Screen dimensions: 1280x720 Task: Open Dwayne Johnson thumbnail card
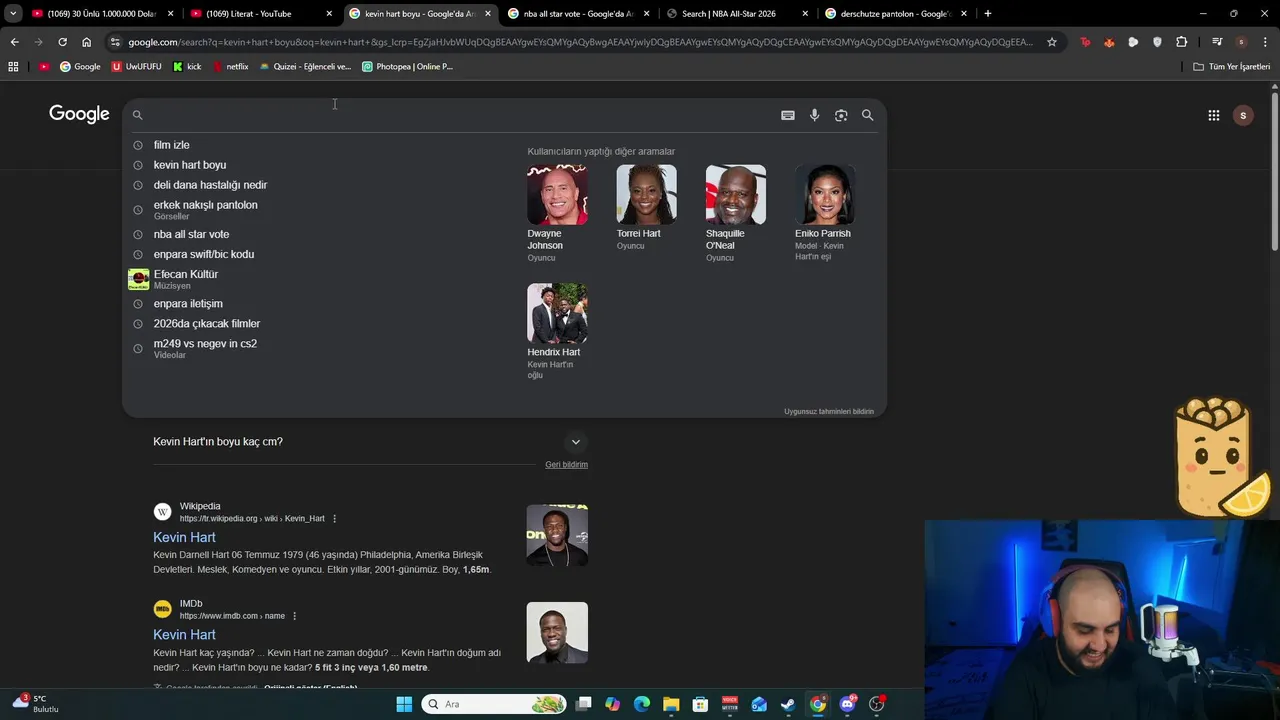pos(557,213)
